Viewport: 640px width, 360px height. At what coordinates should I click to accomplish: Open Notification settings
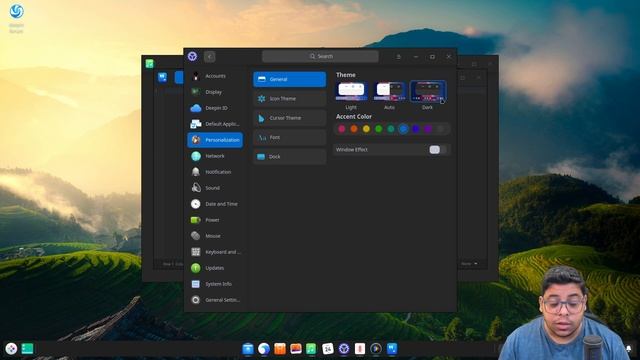pos(215,172)
